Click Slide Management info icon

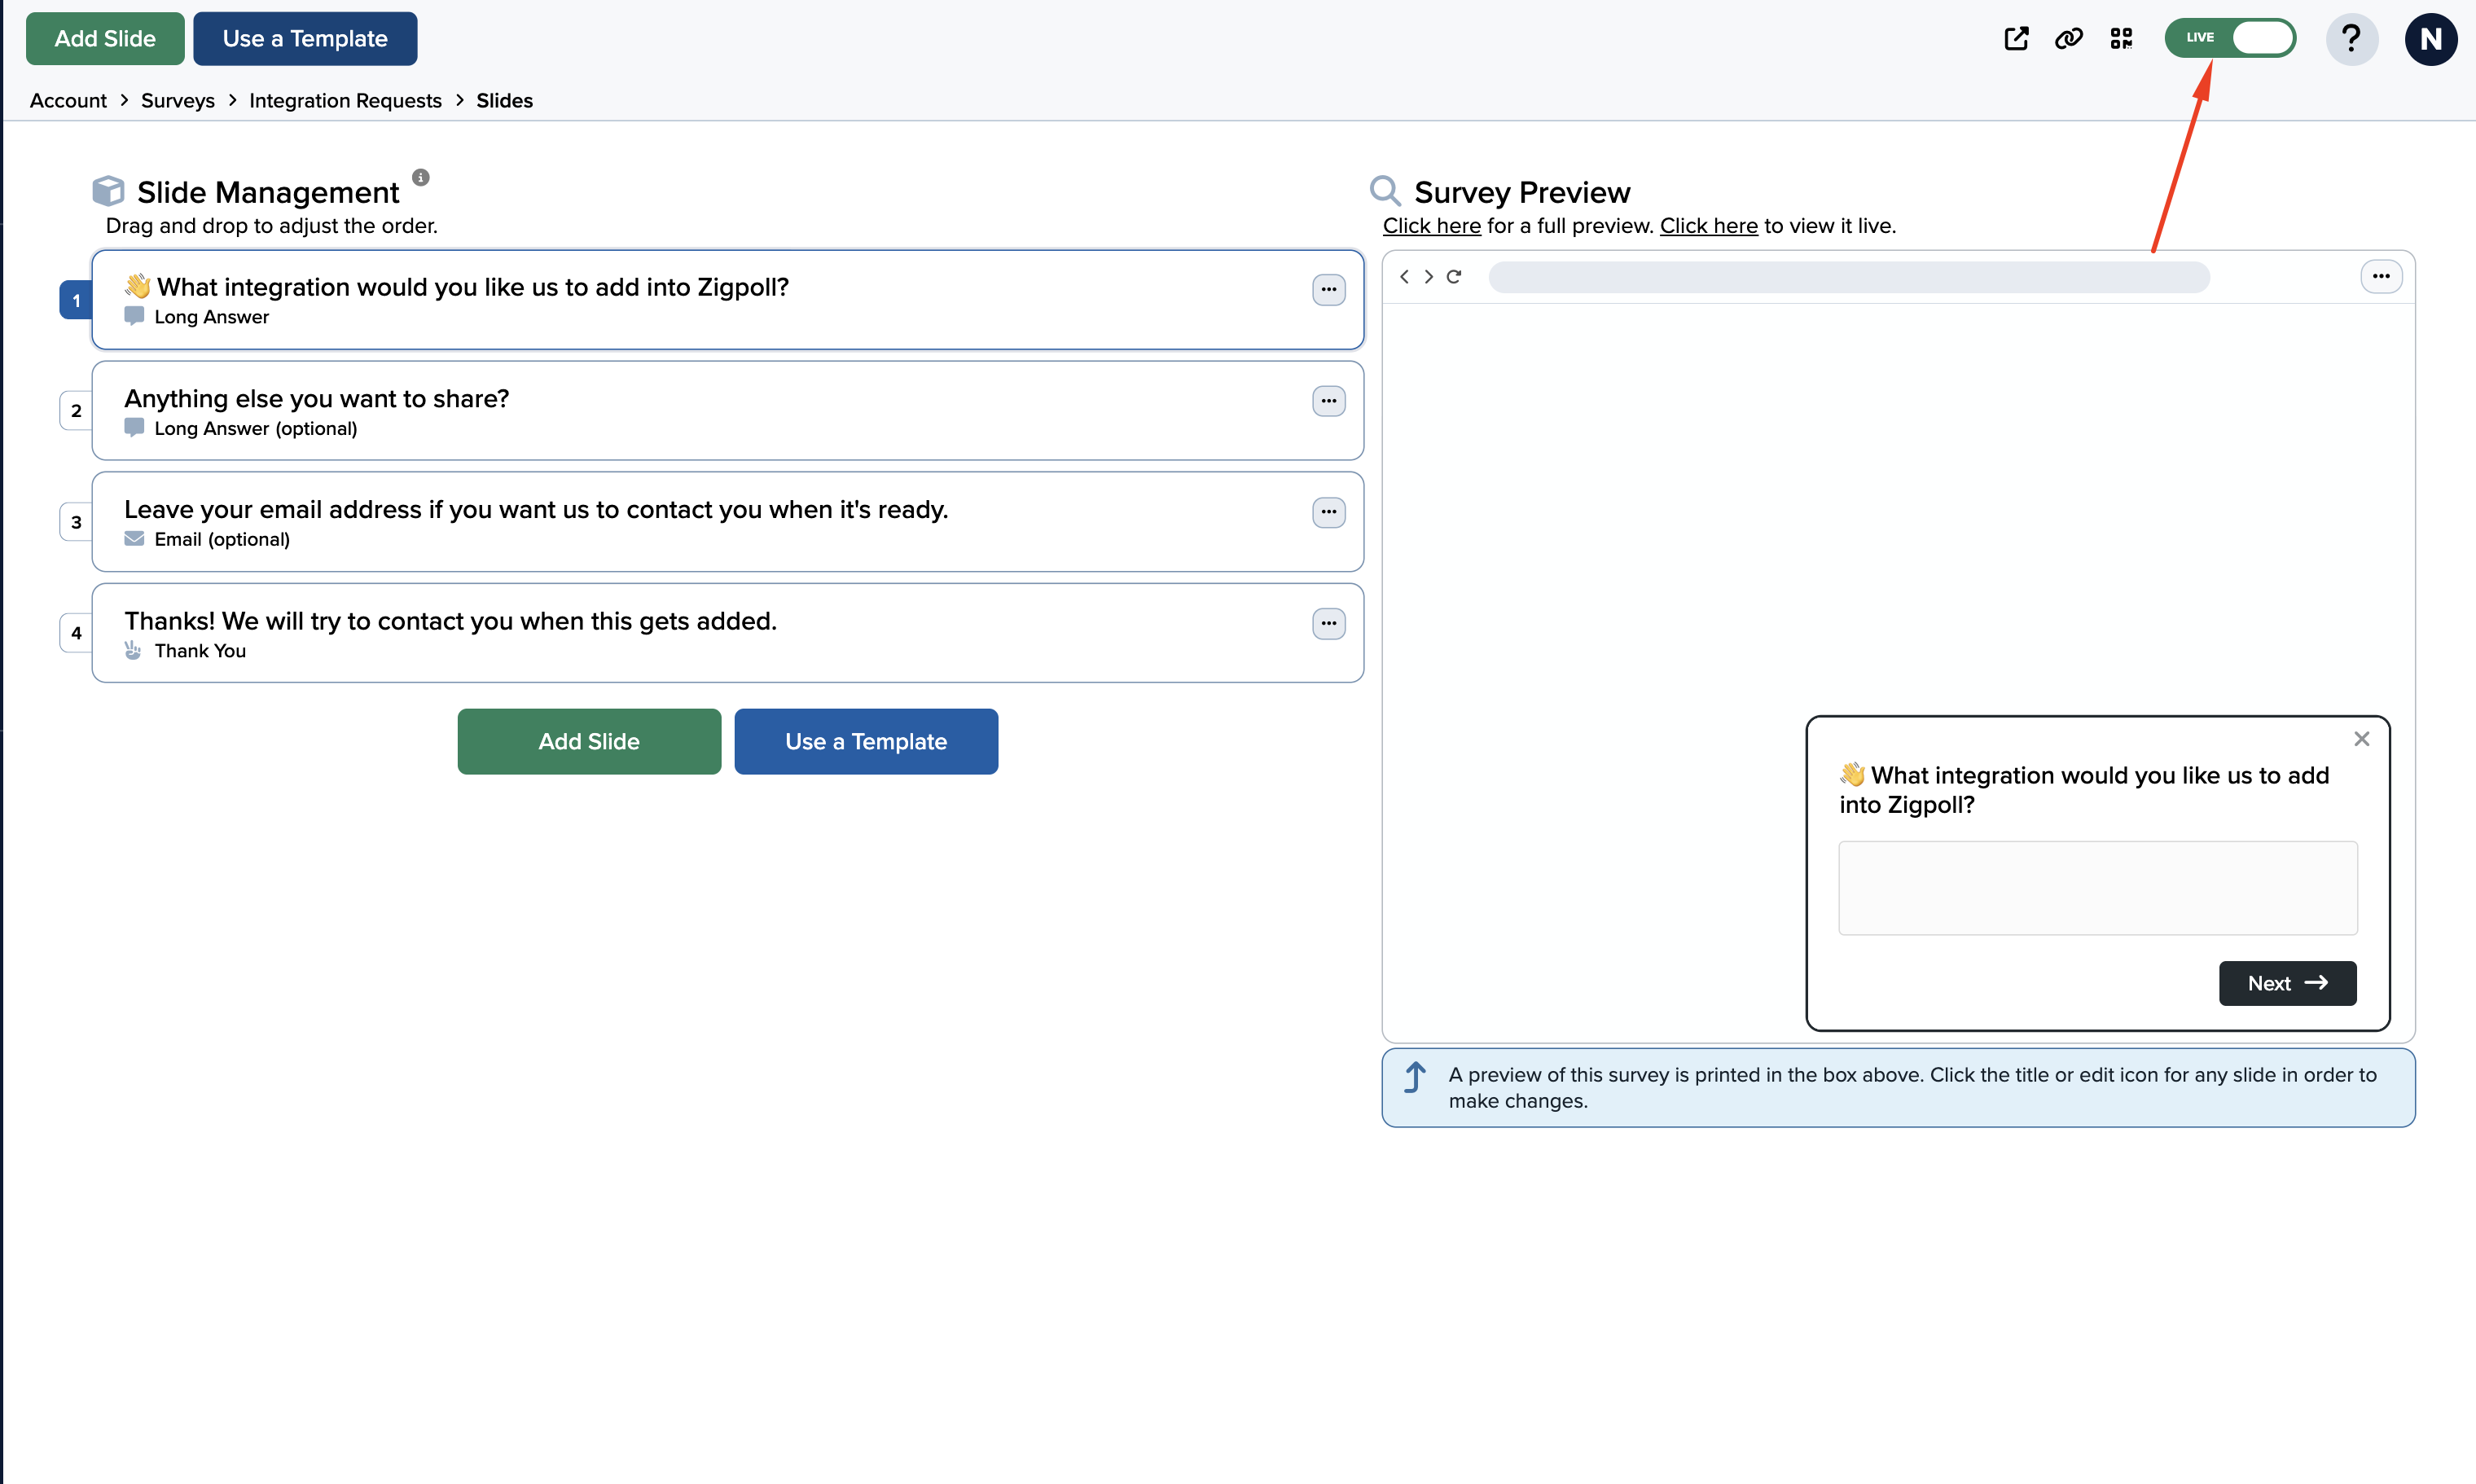pyautogui.click(x=421, y=177)
